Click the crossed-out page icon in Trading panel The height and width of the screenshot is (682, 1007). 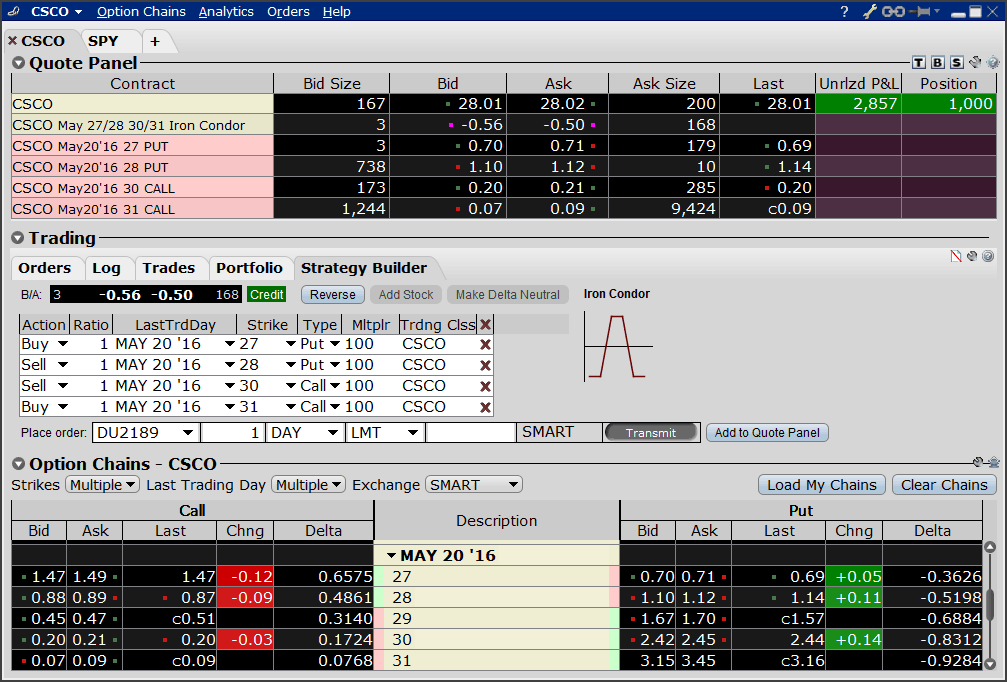coord(956,256)
